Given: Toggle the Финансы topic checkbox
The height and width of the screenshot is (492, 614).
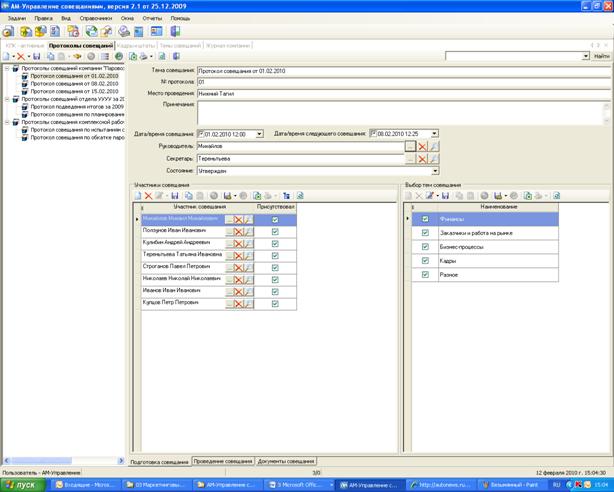Looking at the screenshot, I should (425, 219).
